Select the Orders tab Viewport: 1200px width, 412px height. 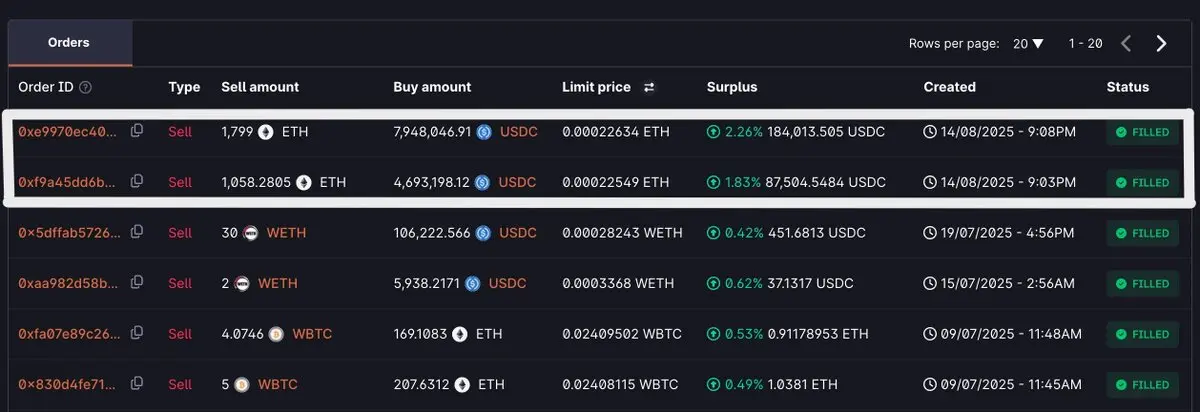click(x=70, y=43)
